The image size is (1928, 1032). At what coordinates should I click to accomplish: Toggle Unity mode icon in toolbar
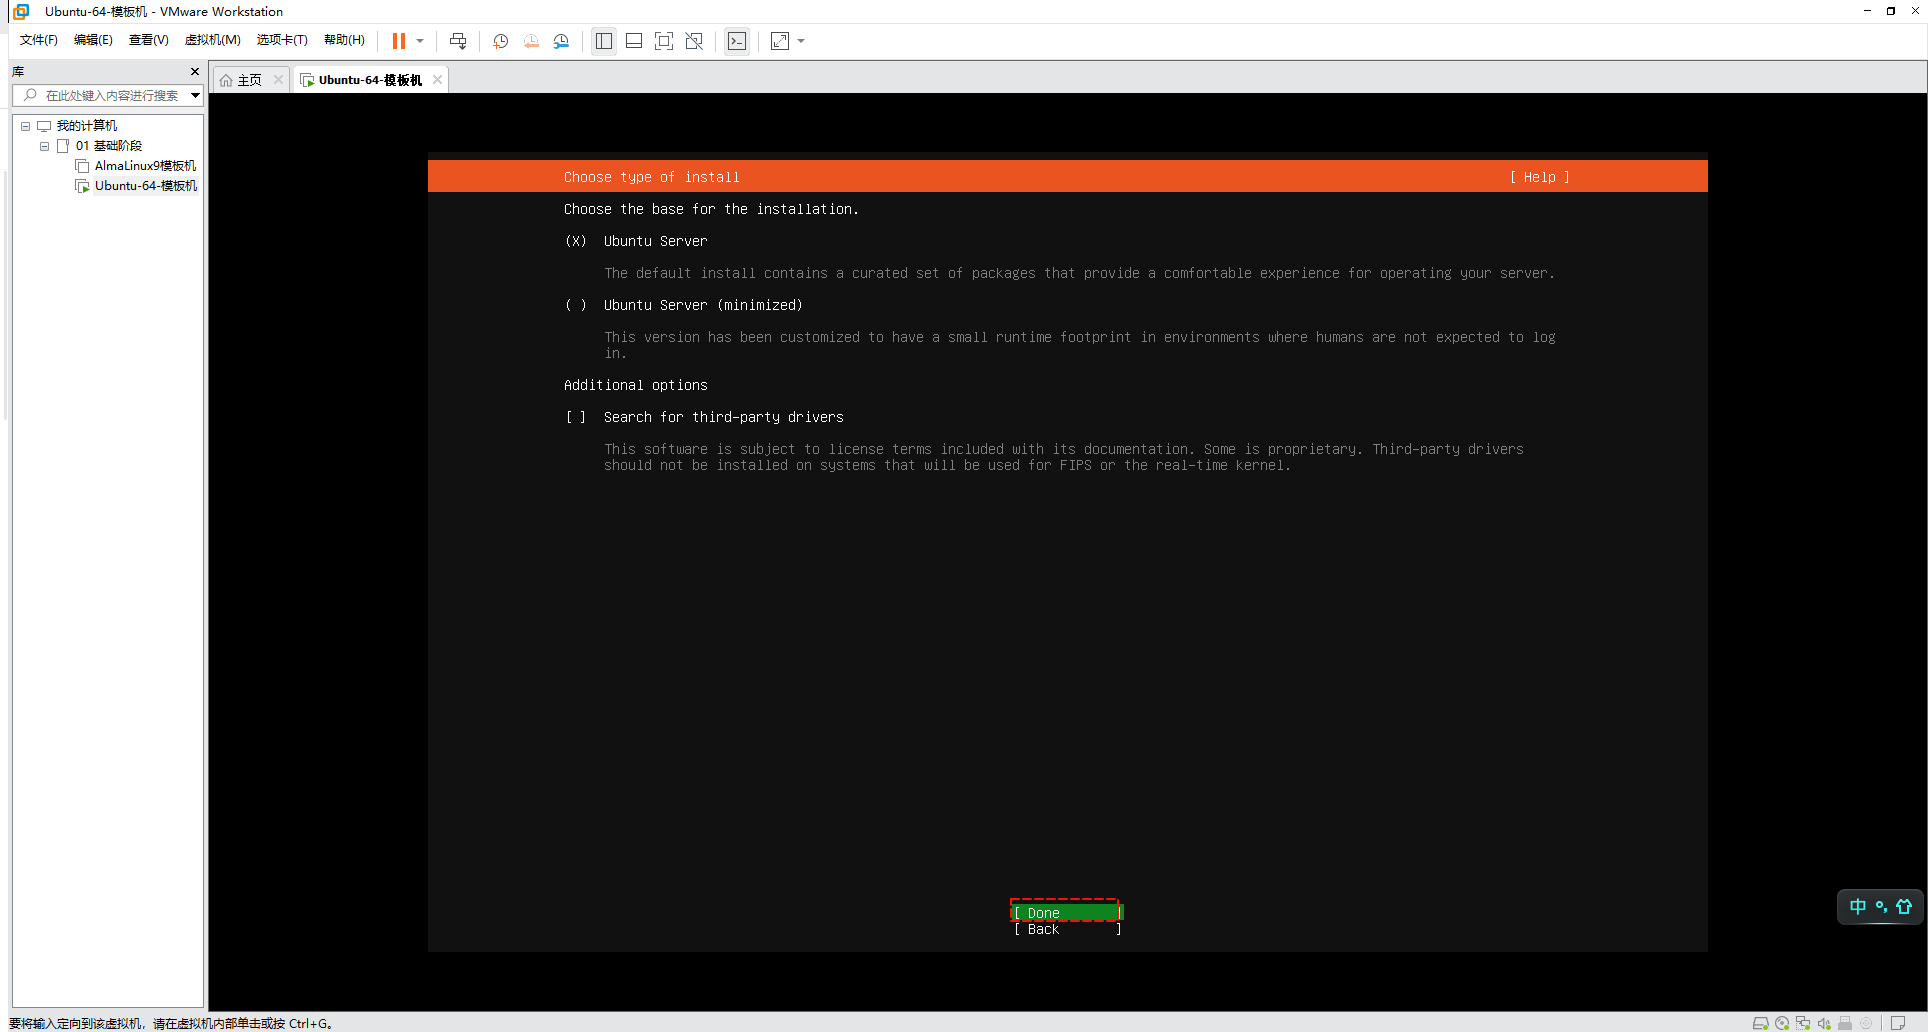point(694,41)
